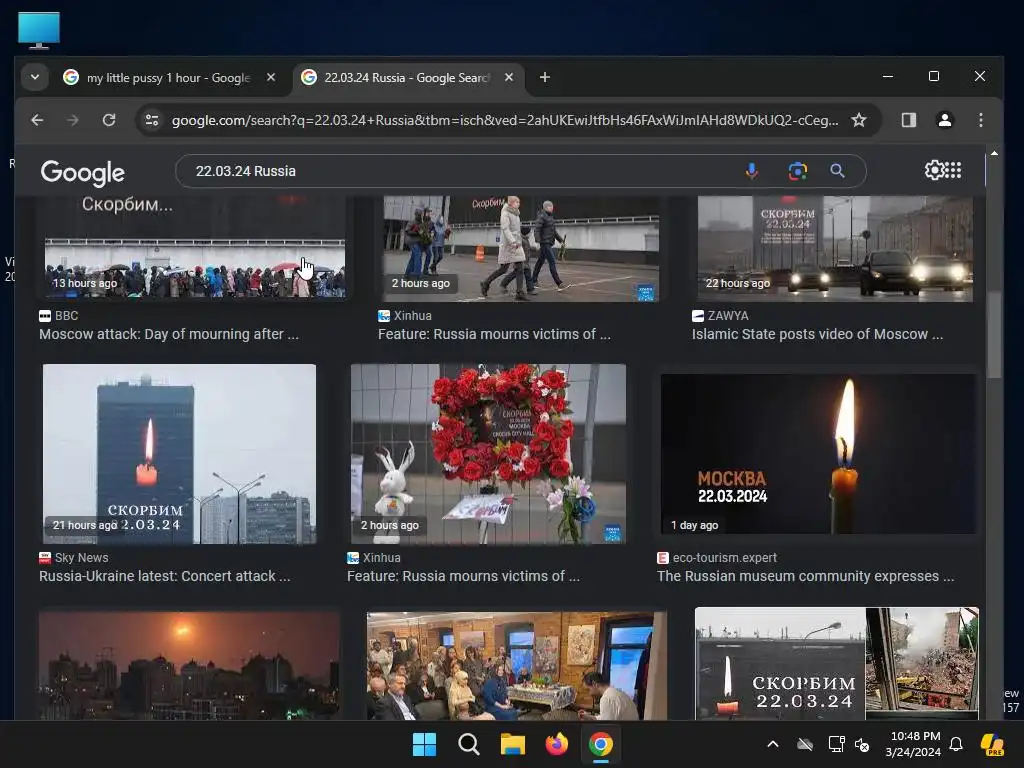Open Sky News candle tower image

pyautogui.click(x=180, y=454)
